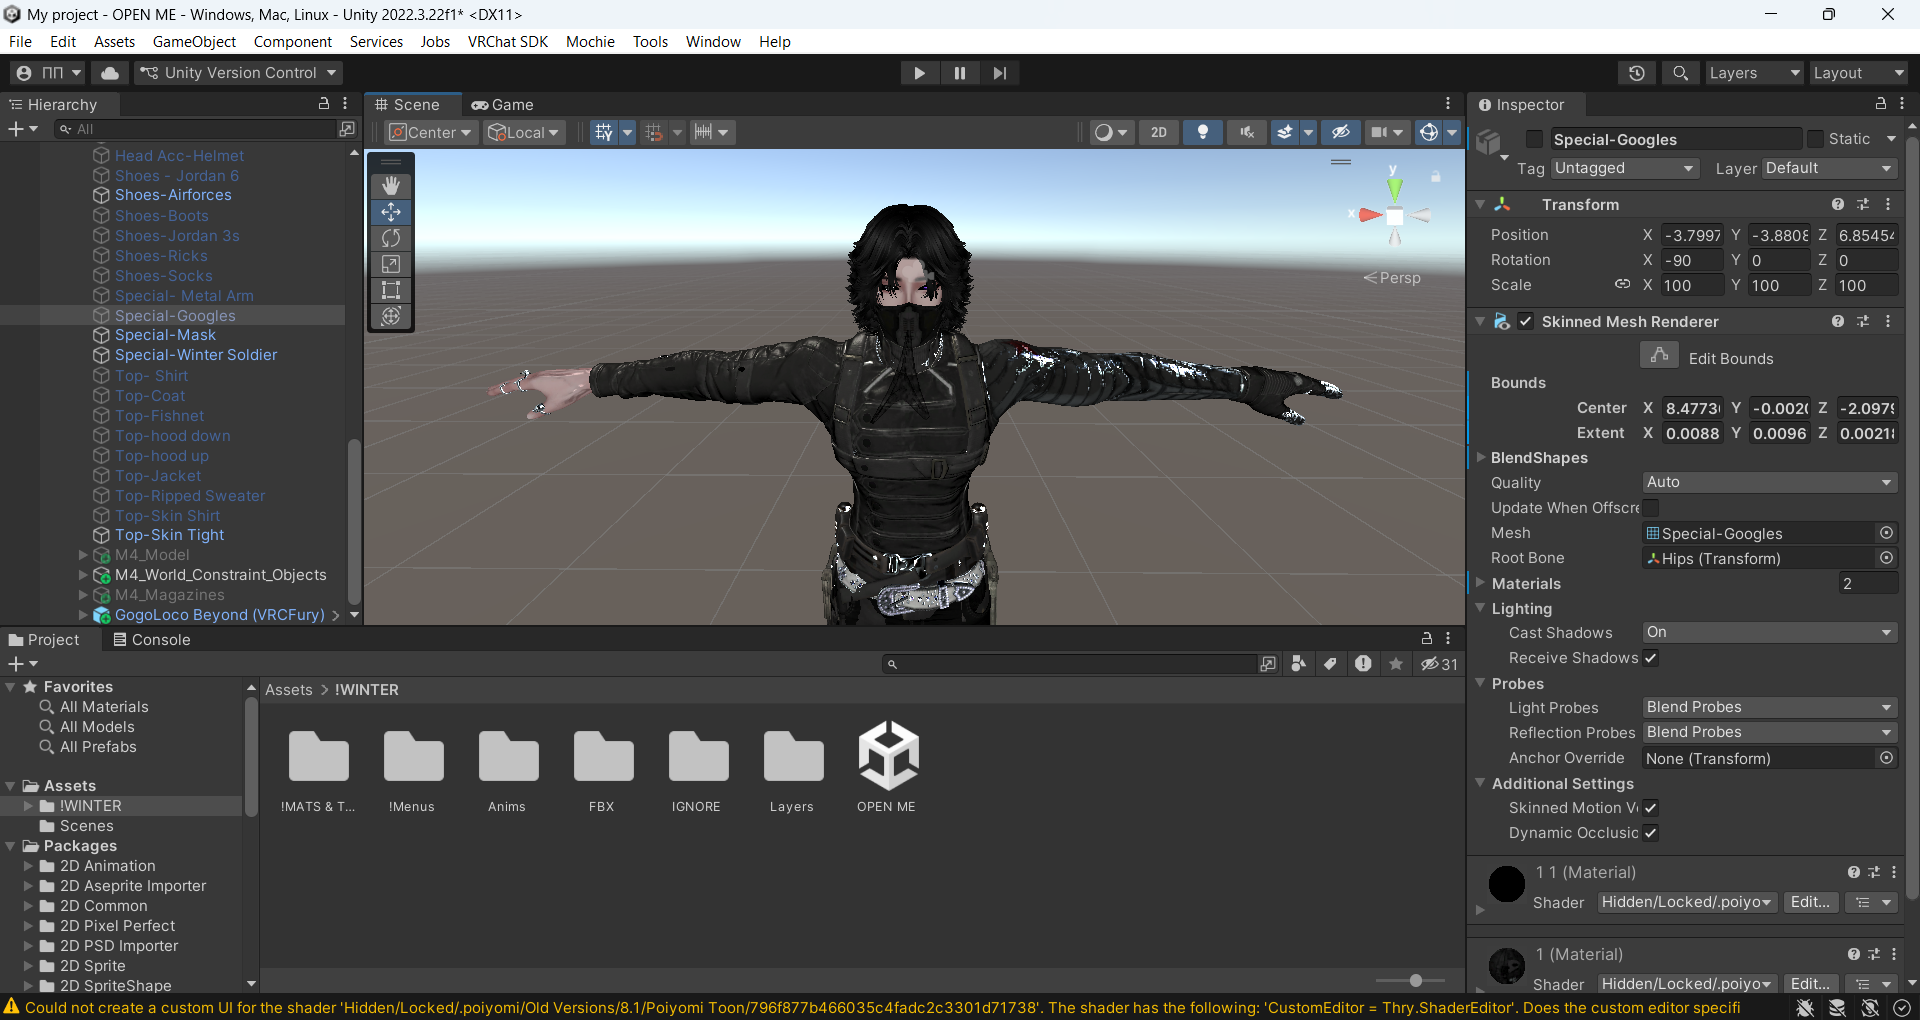Screen dimensions: 1920x1020
Task: Select the Hand view tool
Action: pyautogui.click(x=391, y=186)
